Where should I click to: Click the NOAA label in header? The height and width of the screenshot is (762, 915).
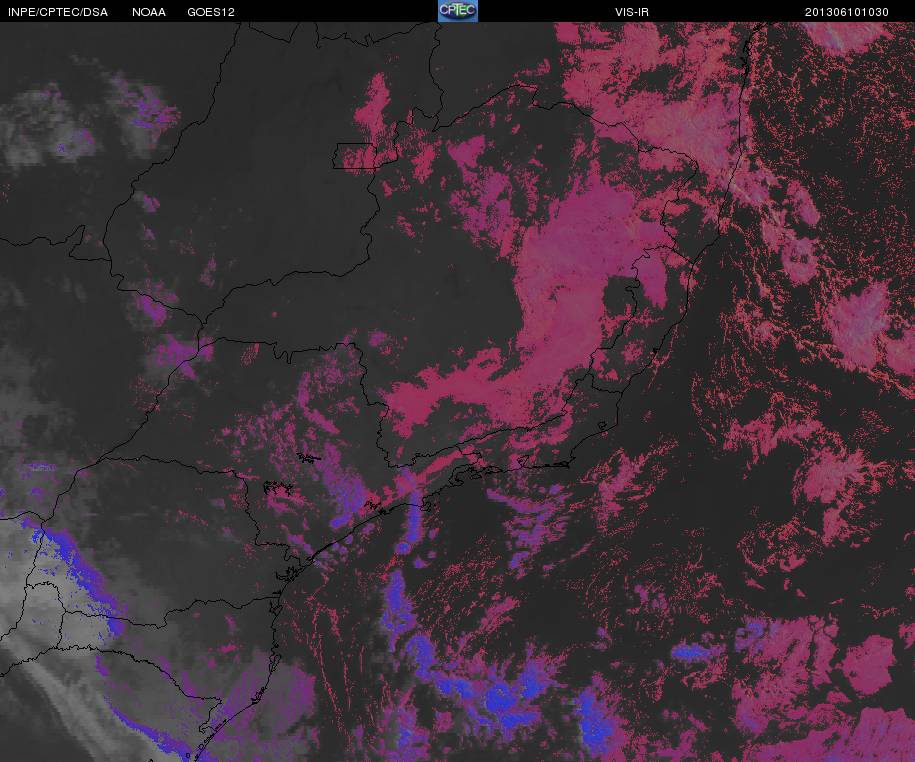[149, 12]
